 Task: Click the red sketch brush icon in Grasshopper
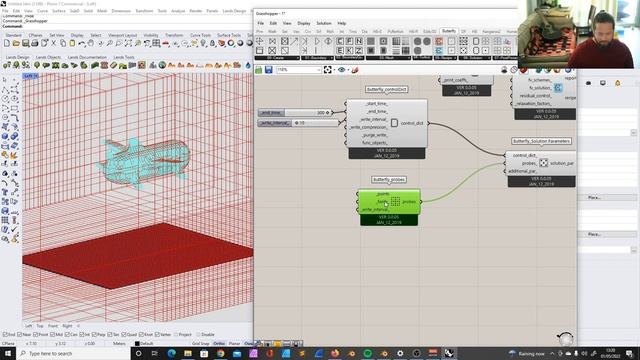pos(355,70)
